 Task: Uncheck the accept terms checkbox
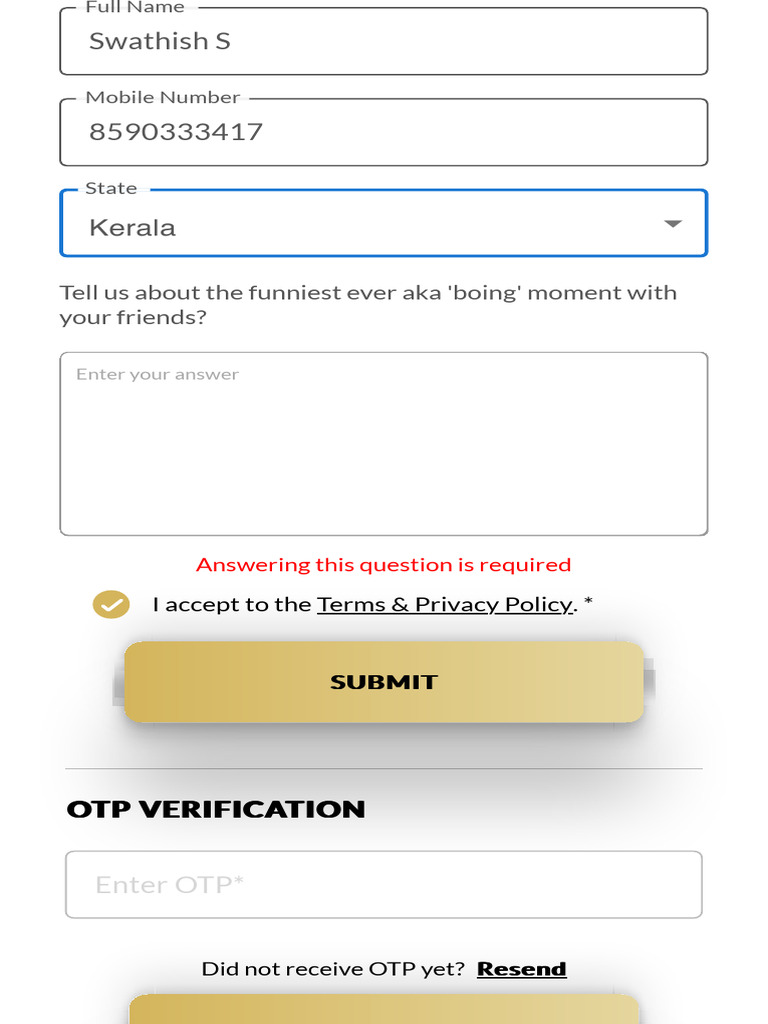pos(111,605)
